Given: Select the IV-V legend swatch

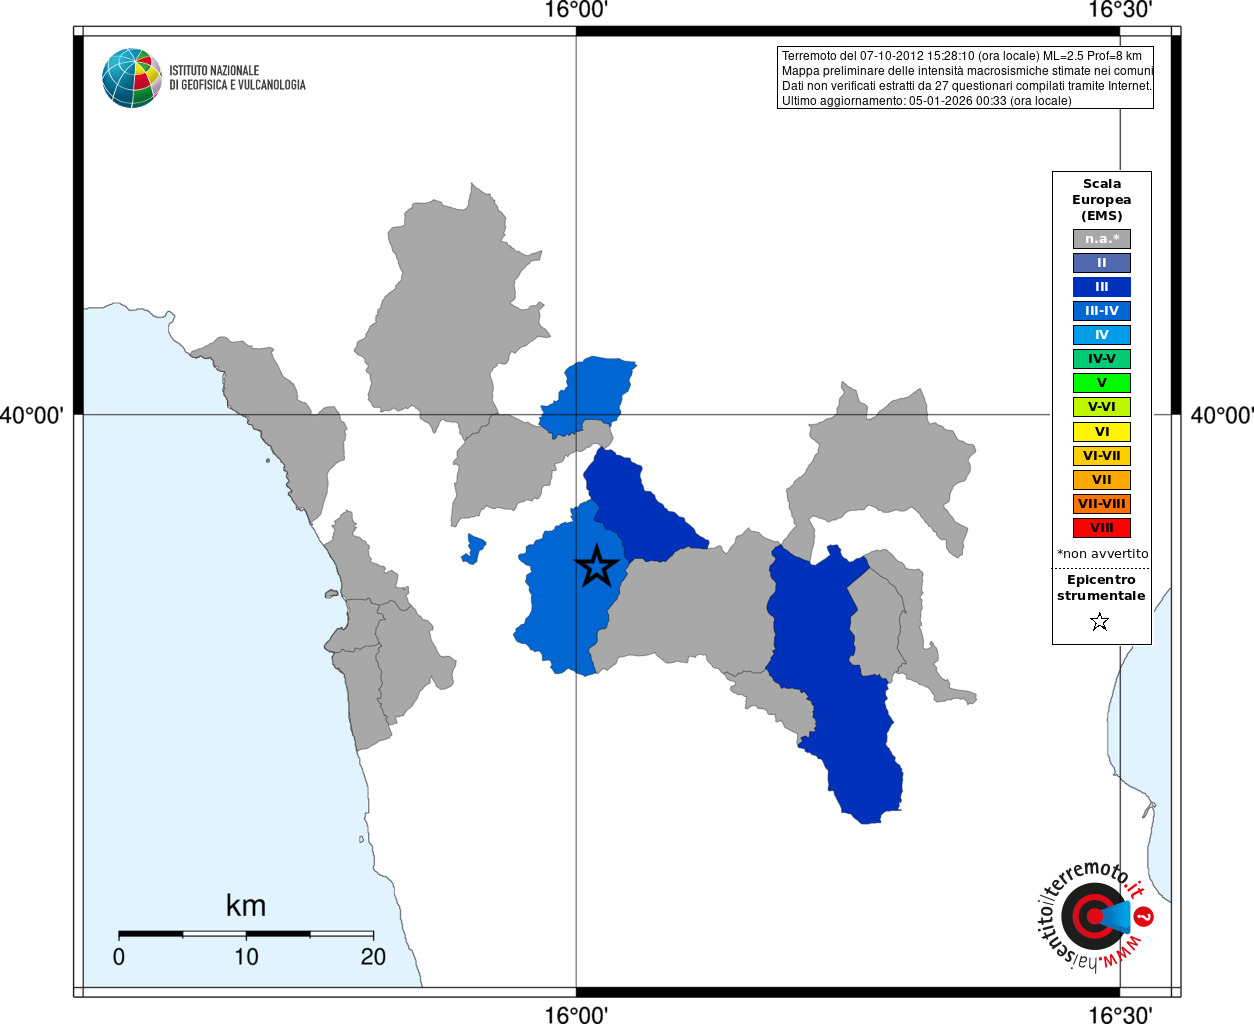Looking at the screenshot, I should point(1102,359).
